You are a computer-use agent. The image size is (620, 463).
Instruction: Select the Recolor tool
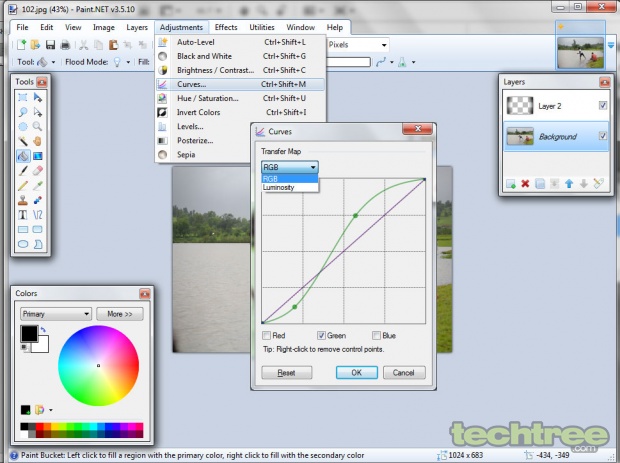pyautogui.click(x=38, y=200)
